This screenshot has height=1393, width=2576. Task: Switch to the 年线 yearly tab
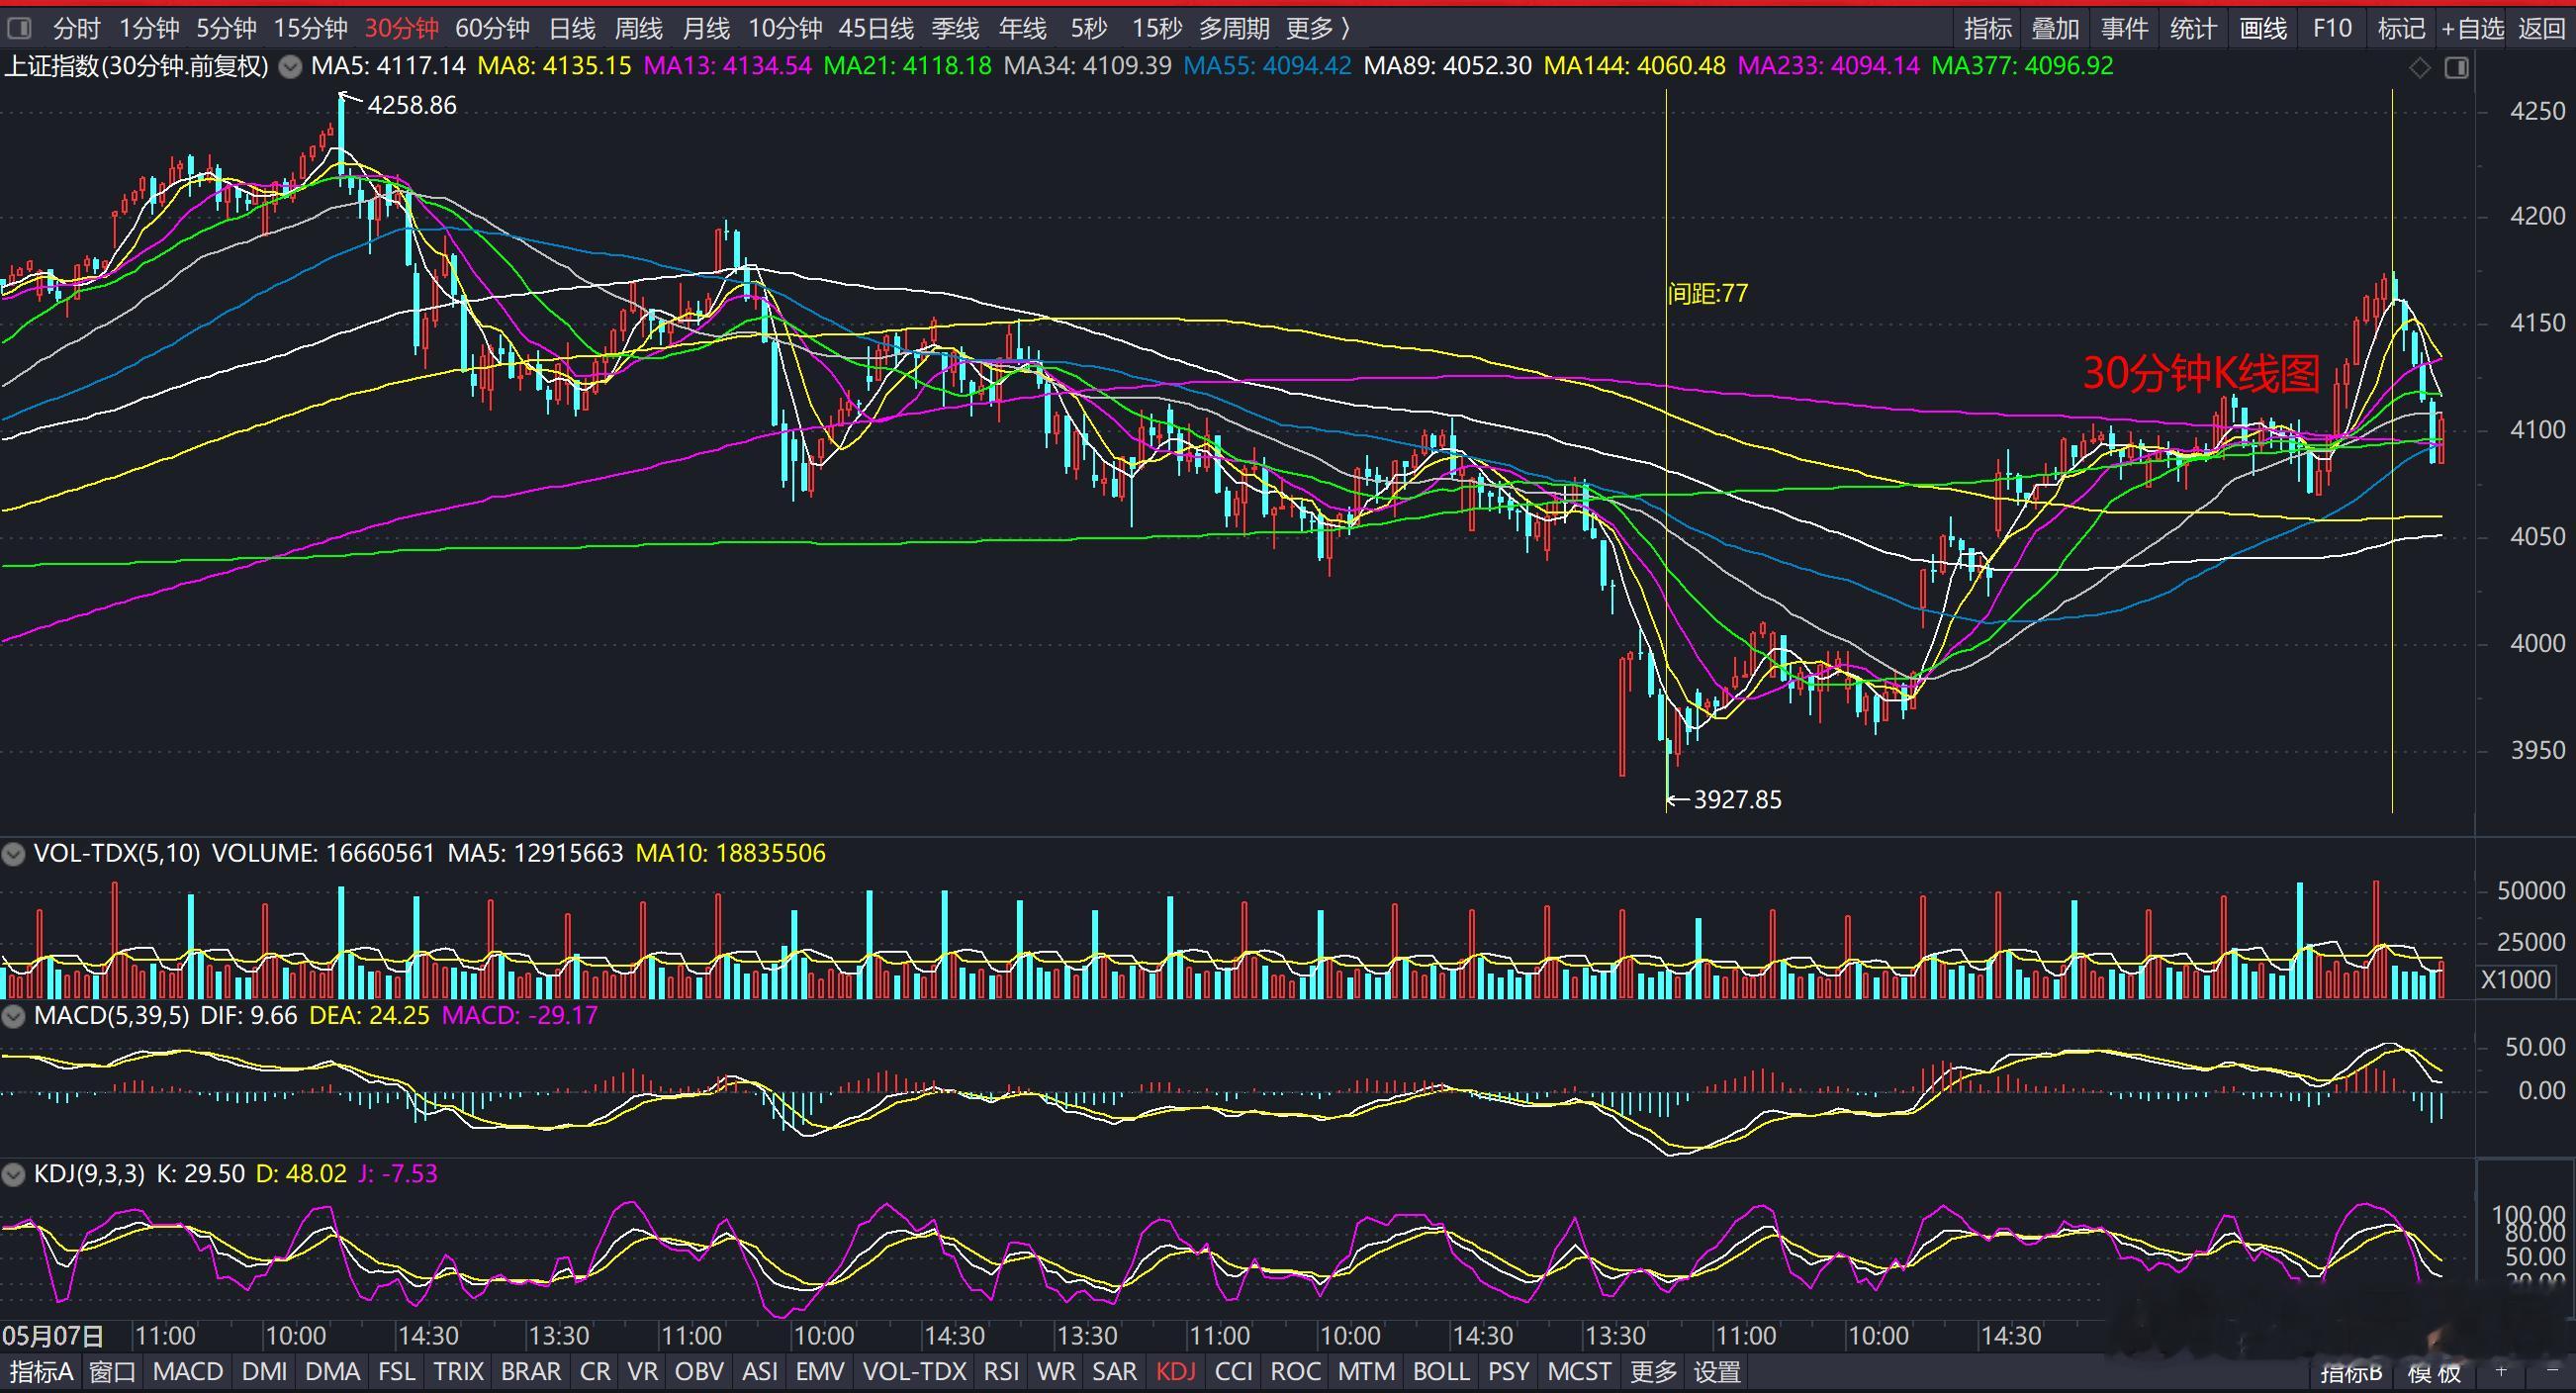tap(1023, 28)
